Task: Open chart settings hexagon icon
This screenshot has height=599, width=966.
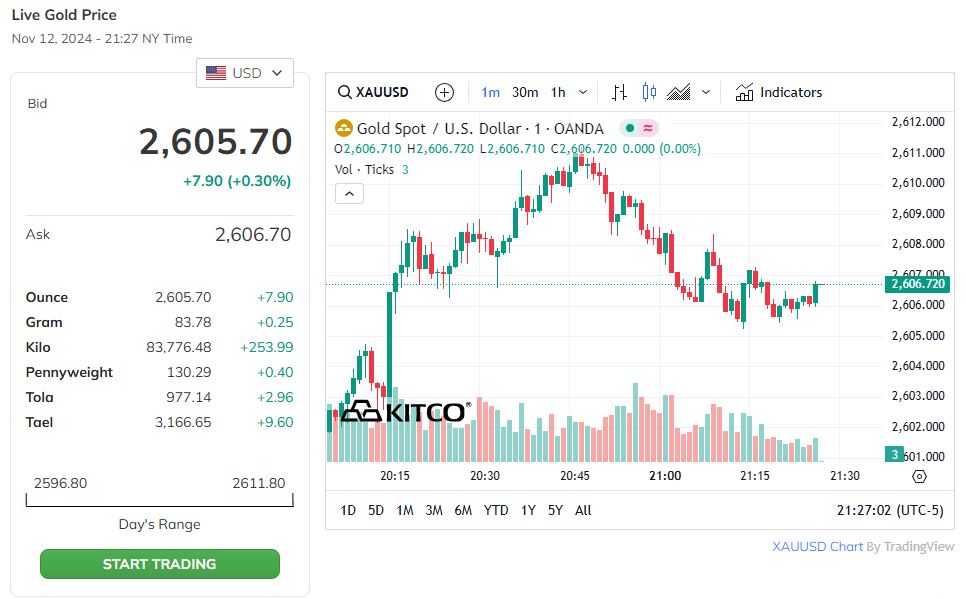Action: (x=920, y=476)
